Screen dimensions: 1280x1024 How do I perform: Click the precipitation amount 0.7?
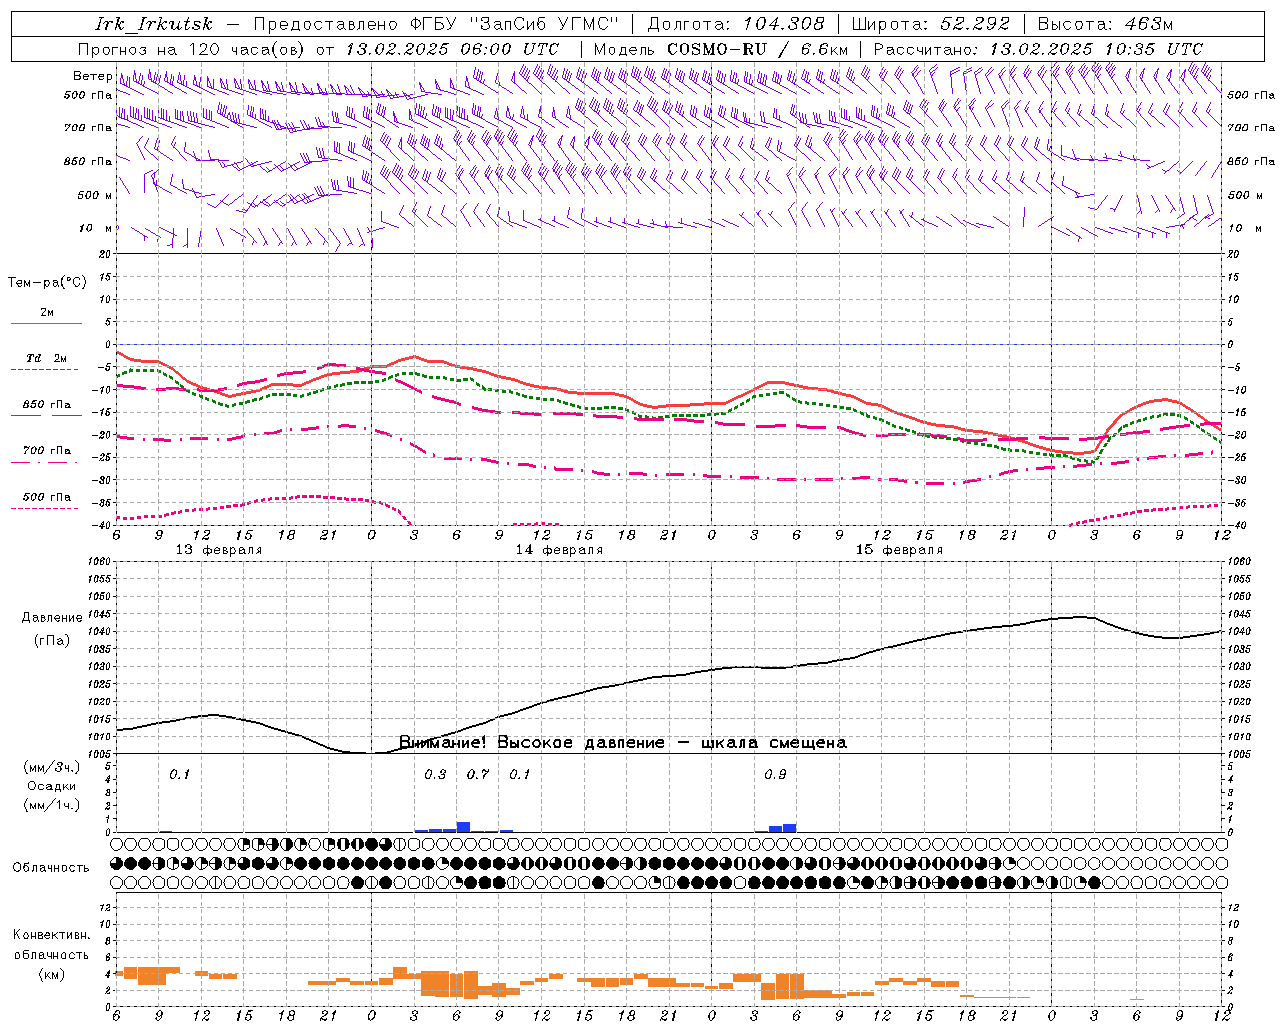click(x=478, y=775)
